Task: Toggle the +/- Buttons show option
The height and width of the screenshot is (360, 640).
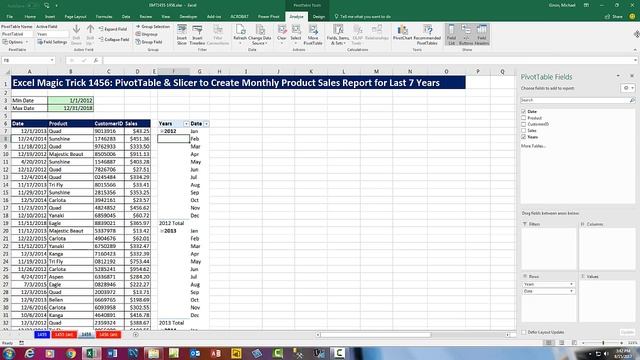Action: pyautogui.click(x=466, y=34)
